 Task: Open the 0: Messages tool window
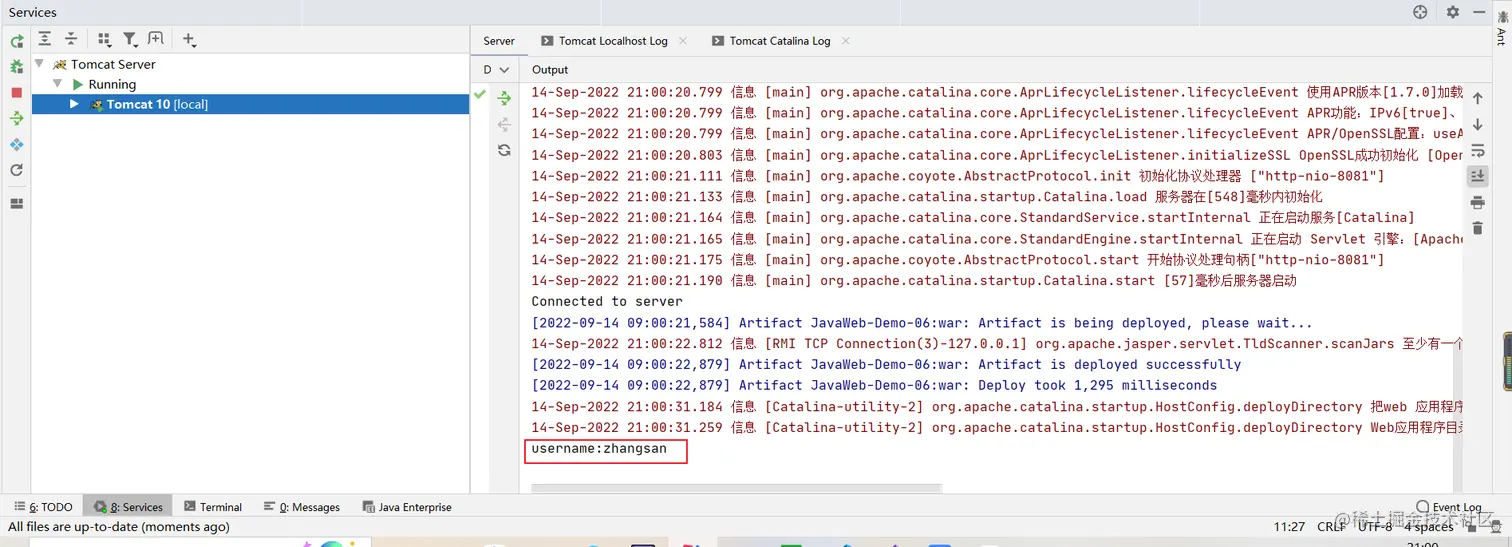[302, 507]
